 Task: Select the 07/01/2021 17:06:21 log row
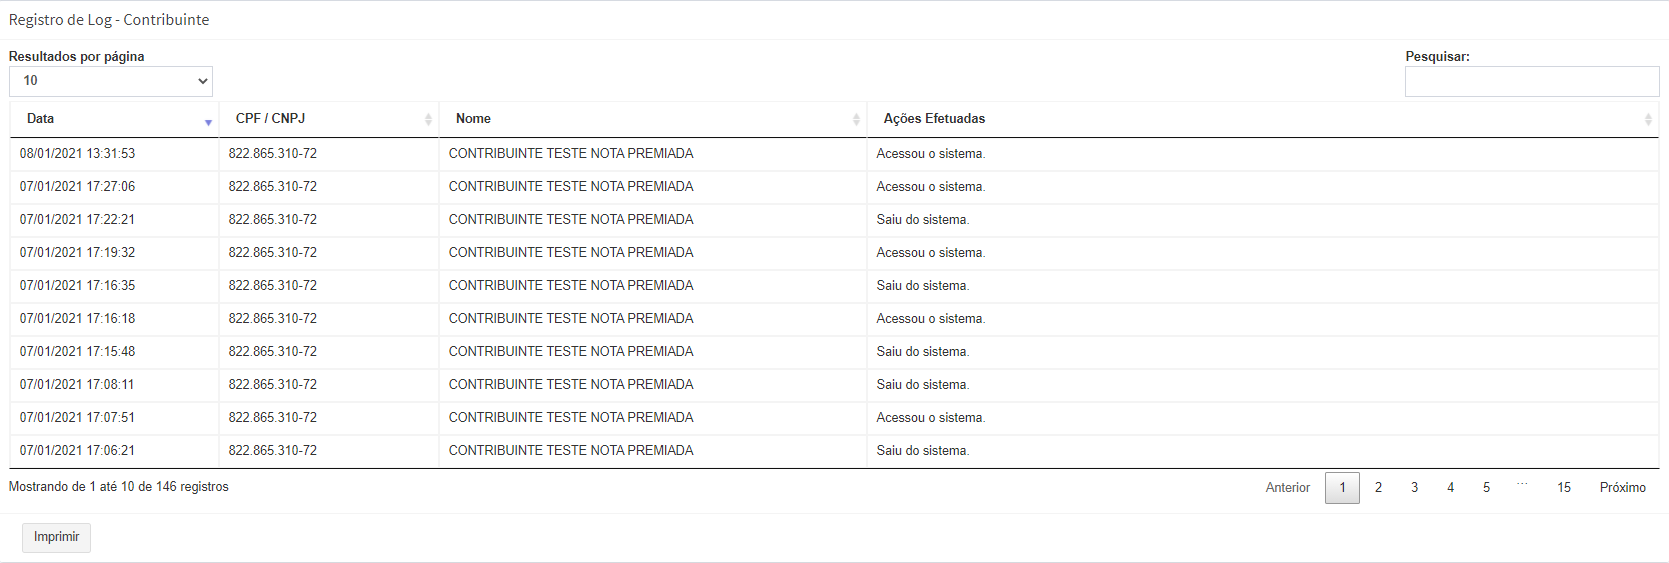[x=77, y=451]
